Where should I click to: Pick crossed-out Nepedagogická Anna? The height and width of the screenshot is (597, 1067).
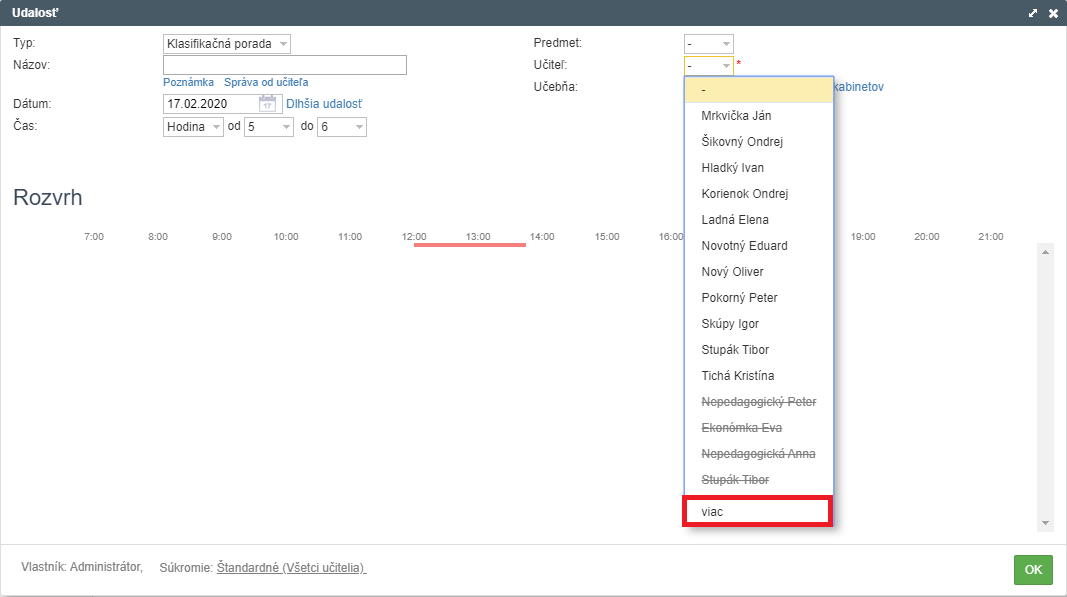click(x=759, y=453)
